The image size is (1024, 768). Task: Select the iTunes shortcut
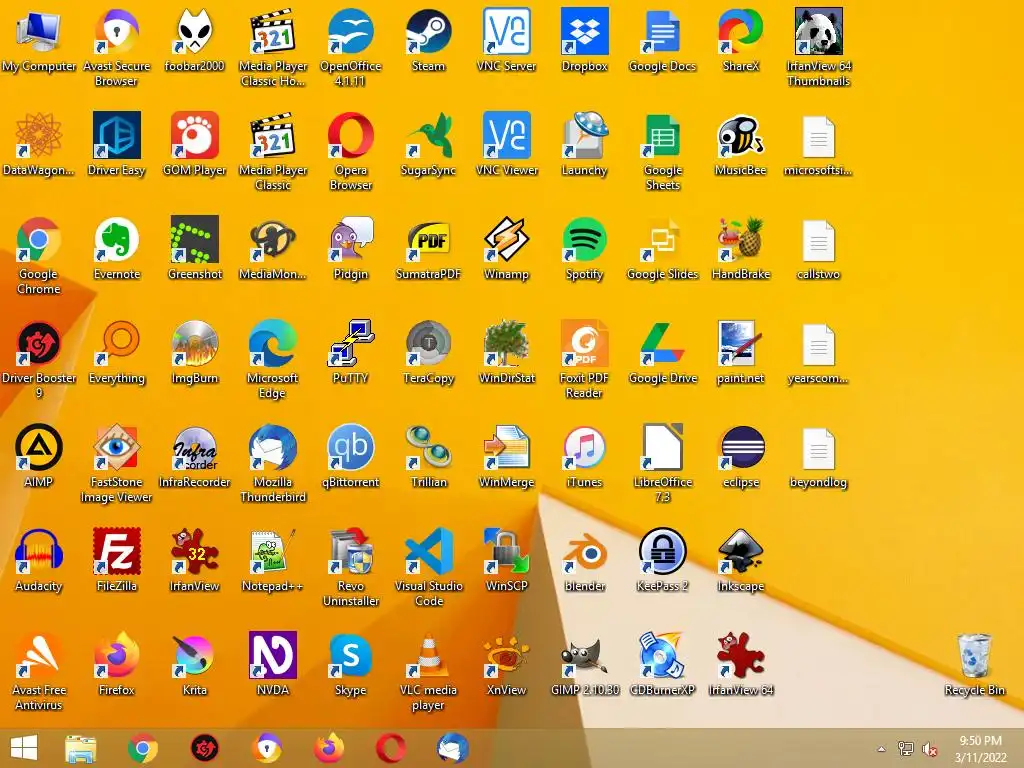click(584, 447)
